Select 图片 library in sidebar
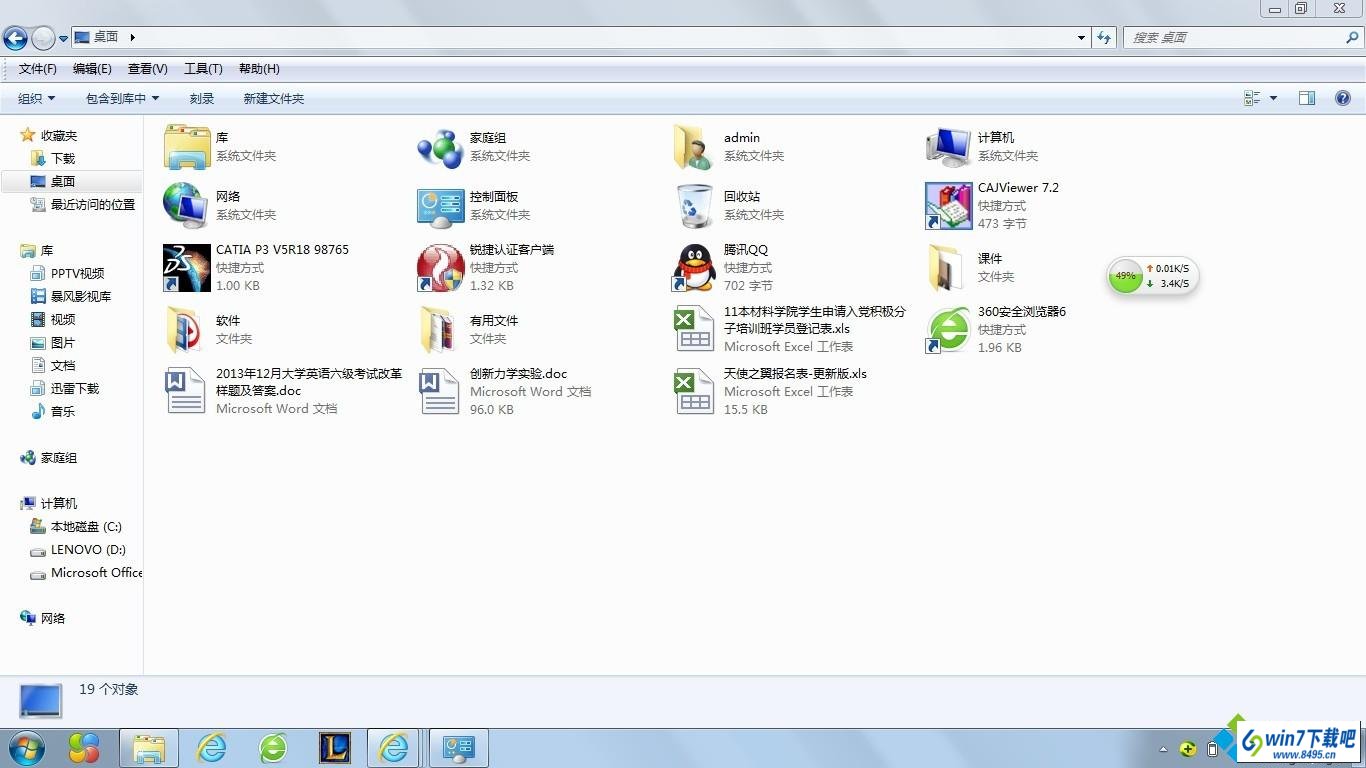Image resolution: width=1366 pixels, height=768 pixels. point(63,342)
